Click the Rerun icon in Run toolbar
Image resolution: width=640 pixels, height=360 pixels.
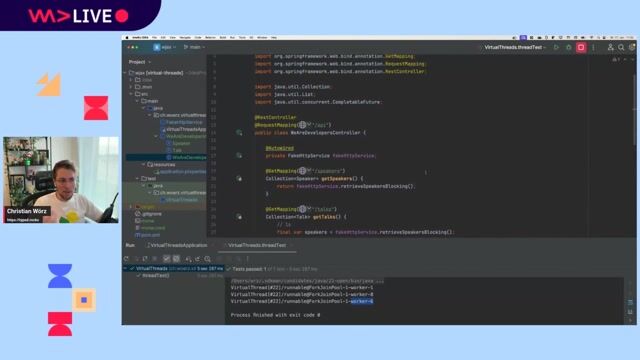127,259
